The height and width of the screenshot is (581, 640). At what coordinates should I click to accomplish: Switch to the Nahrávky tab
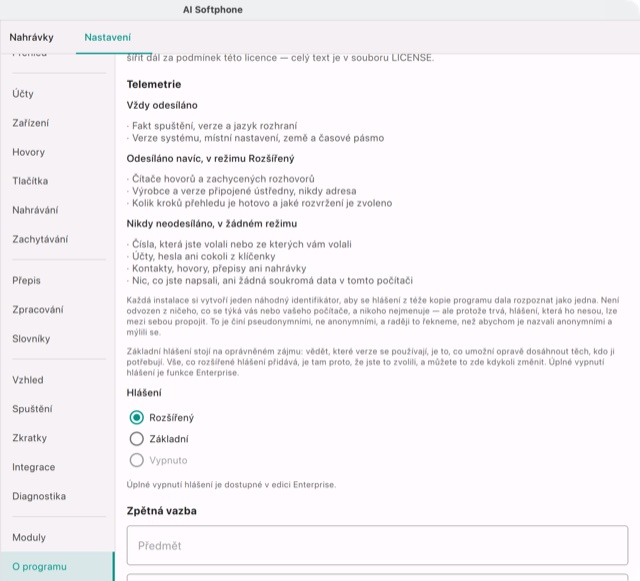click(31, 37)
